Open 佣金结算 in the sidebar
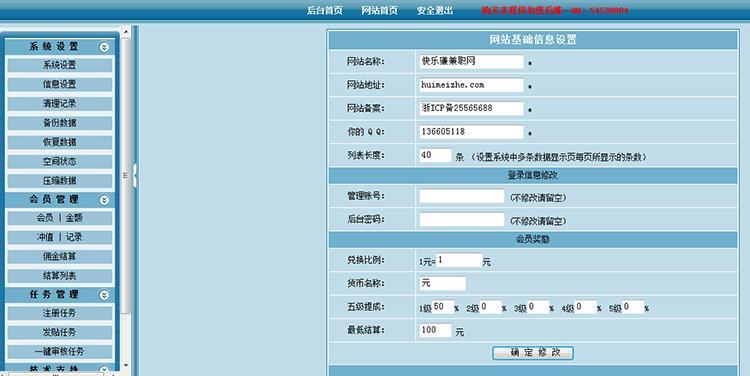750x376 pixels. (x=60, y=256)
